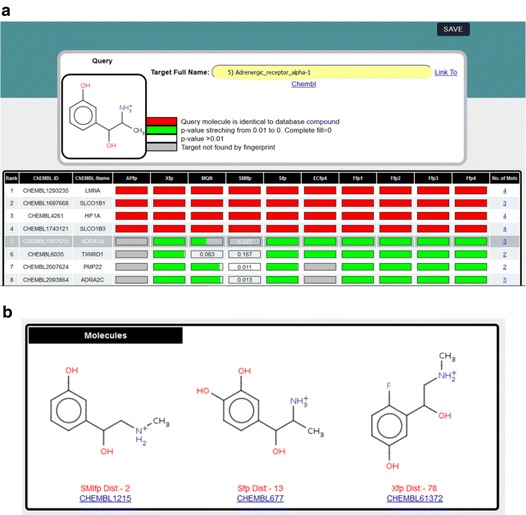The image size is (526, 515).
Task: Open molecule count link in HIF1A row
Action: coord(505,216)
